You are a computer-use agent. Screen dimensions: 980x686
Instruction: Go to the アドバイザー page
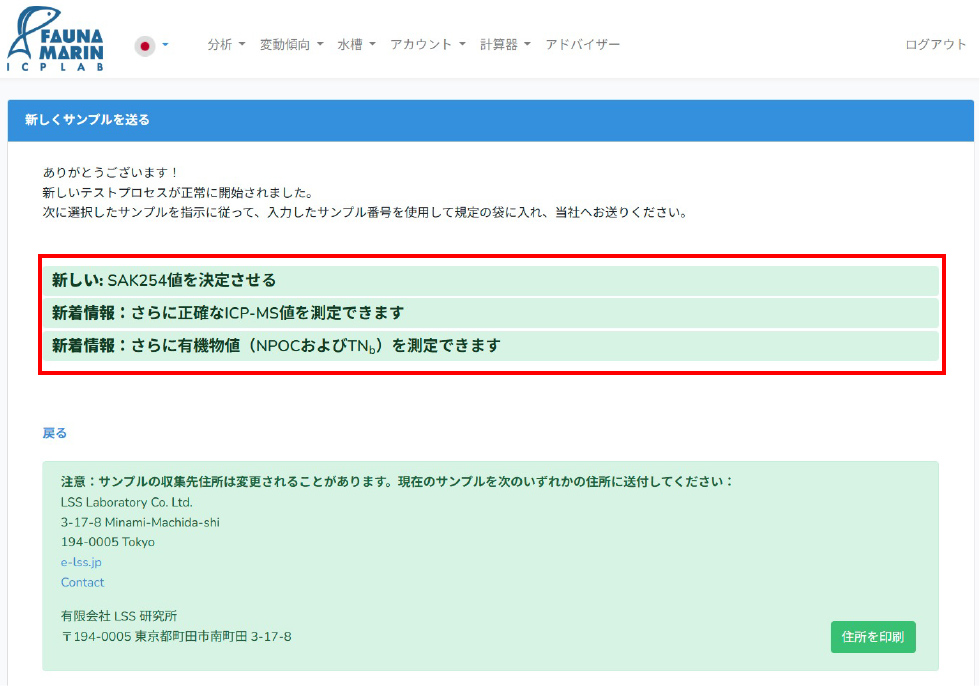coord(583,45)
